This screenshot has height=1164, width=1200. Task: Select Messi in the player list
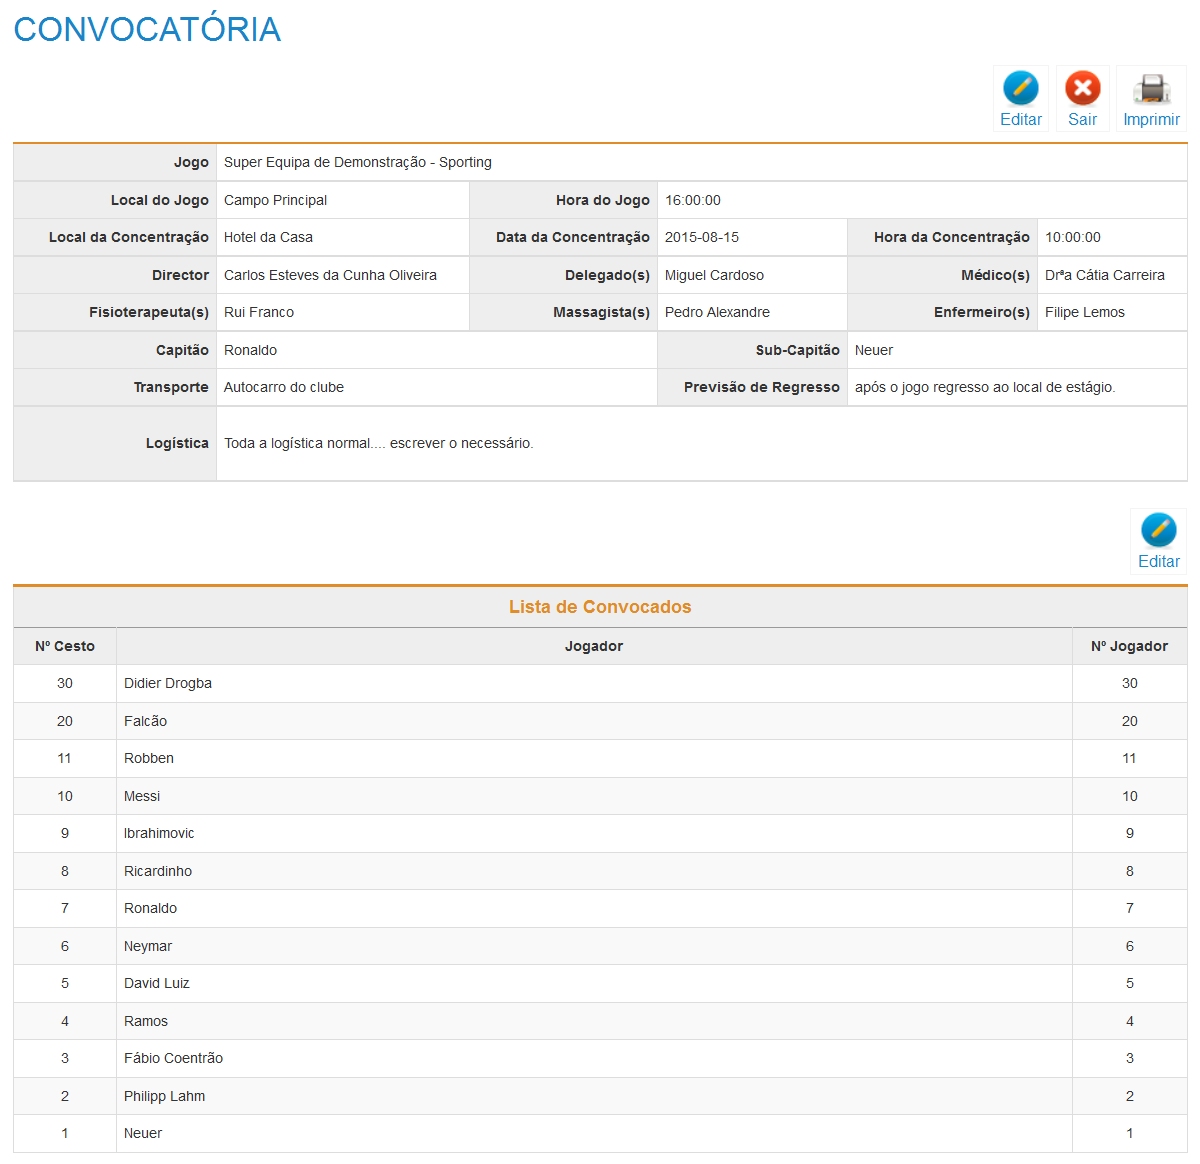(x=142, y=796)
